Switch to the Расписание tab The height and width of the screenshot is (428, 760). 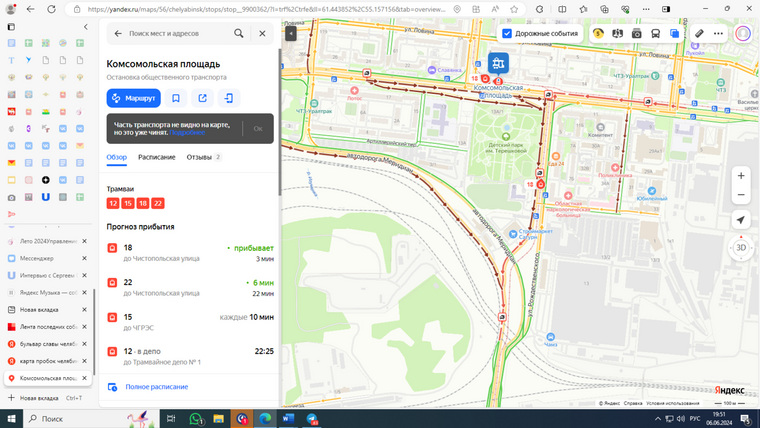pos(157,157)
